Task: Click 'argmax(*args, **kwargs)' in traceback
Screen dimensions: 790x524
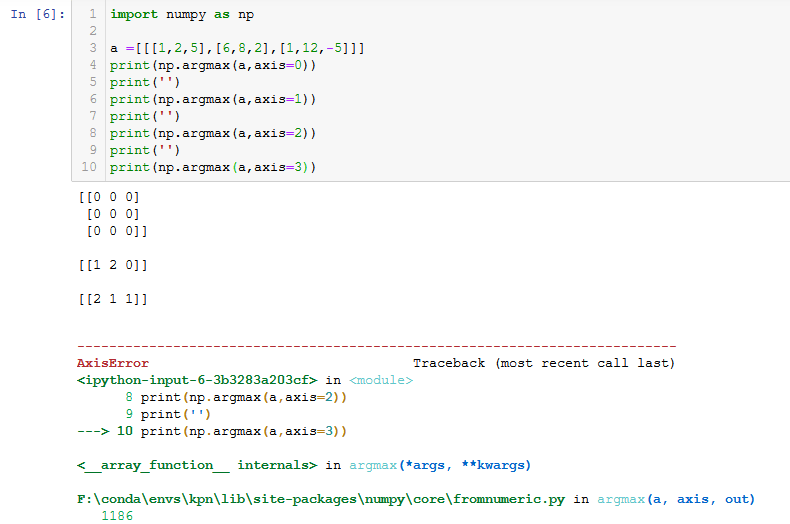Action: point(440,465)
